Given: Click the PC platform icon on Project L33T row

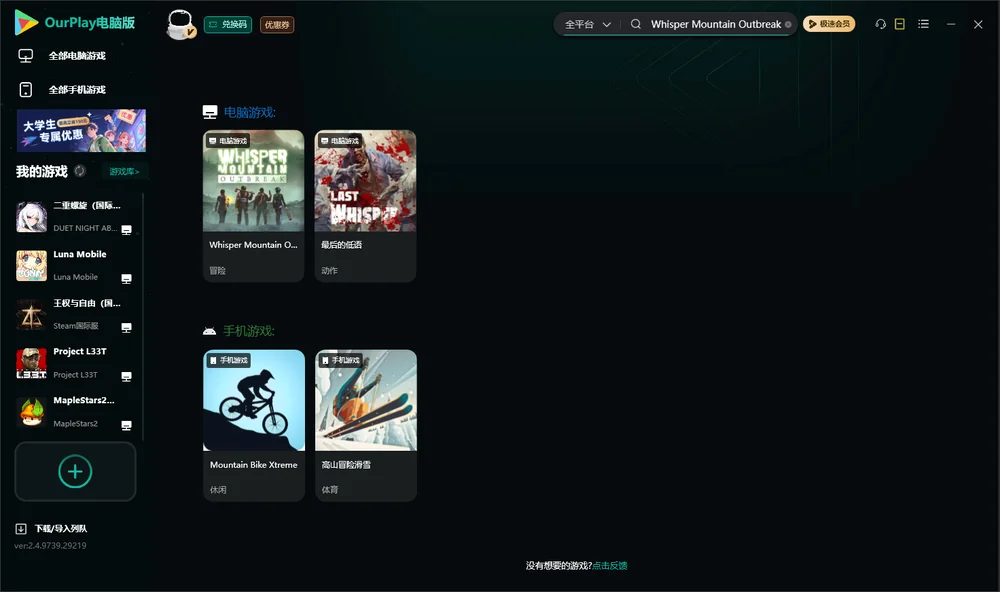Looking at the screenshot, I should click(126, 376).
